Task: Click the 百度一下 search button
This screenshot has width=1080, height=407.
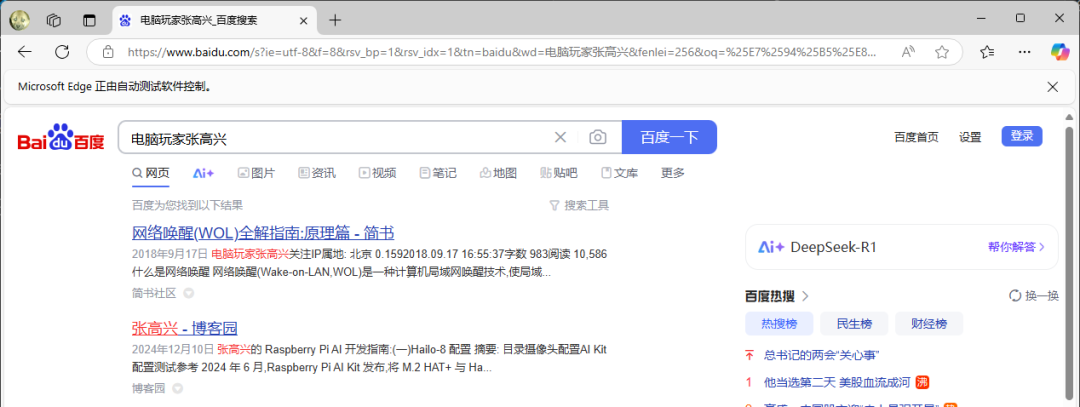Action: [x=669, y=137]
